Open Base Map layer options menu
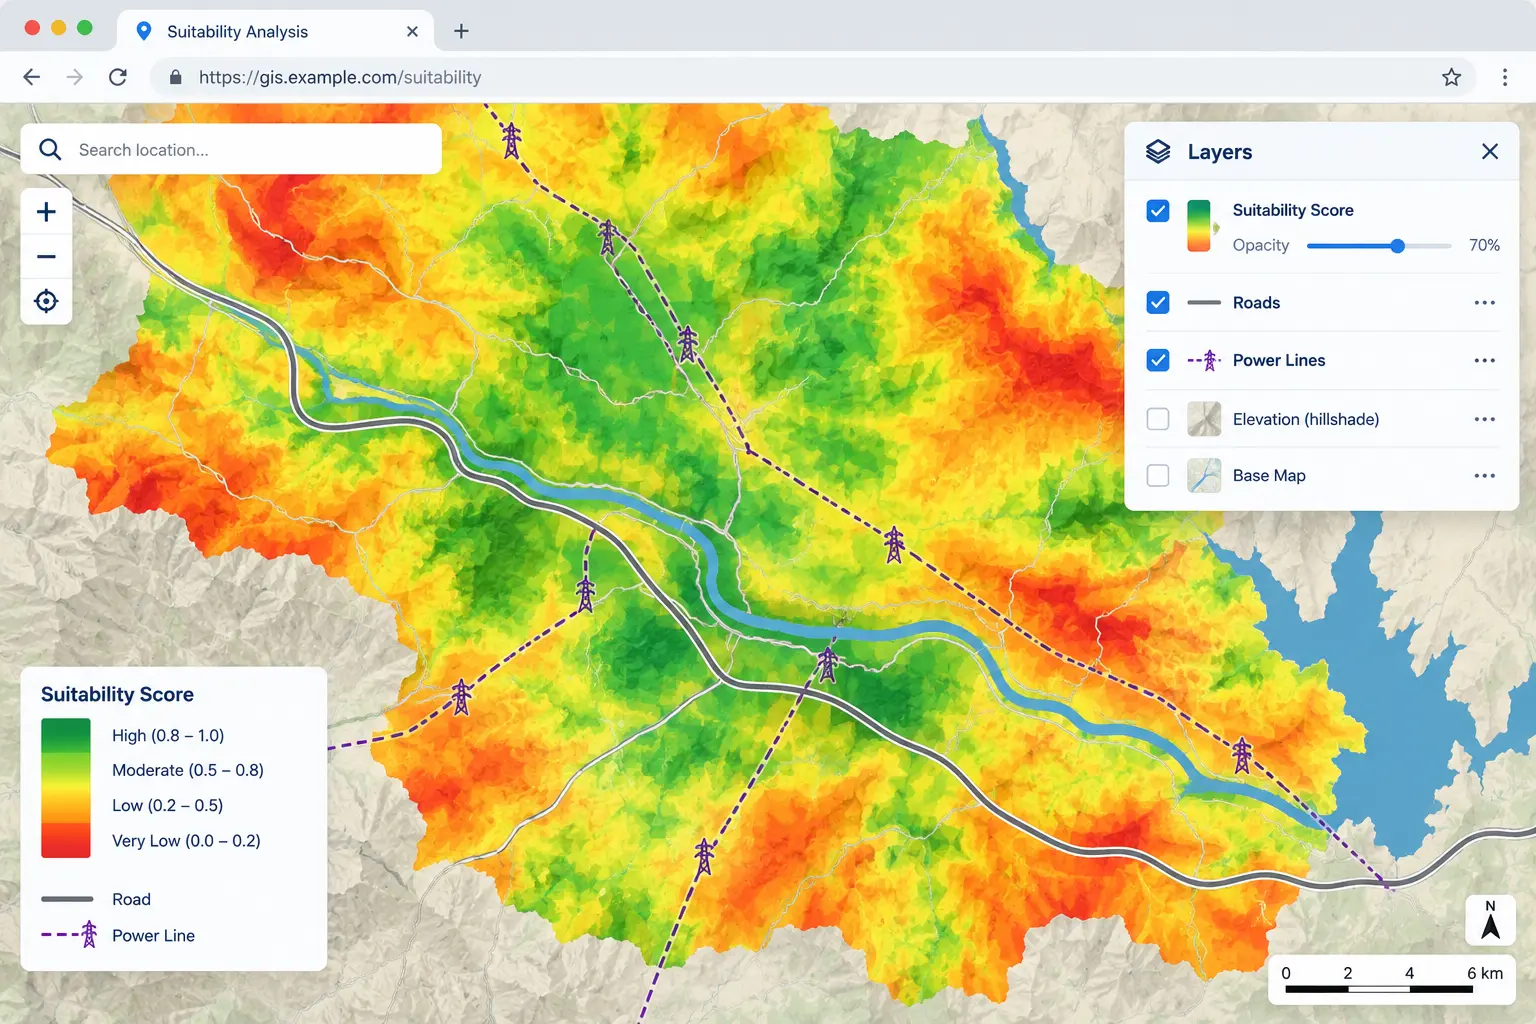This screenshot has height=1024, width=1536. pyautogui.click(x=1485, y=476)
